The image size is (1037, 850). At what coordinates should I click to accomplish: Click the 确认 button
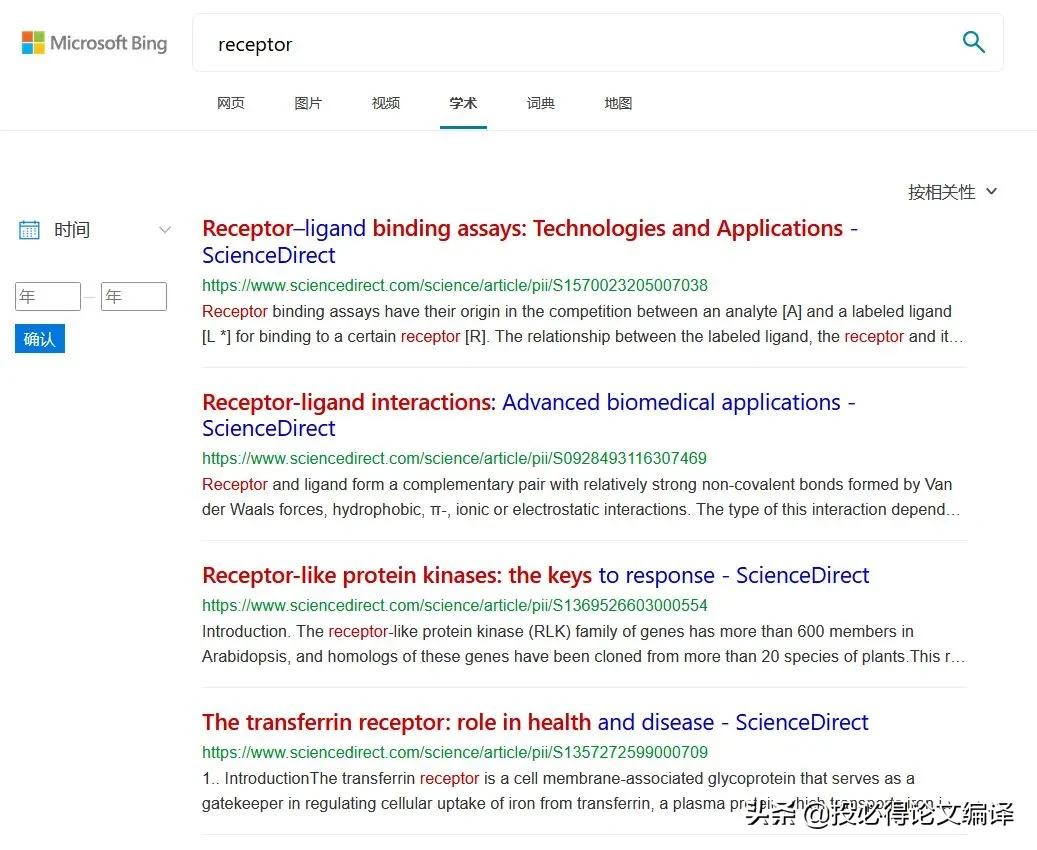40,339
